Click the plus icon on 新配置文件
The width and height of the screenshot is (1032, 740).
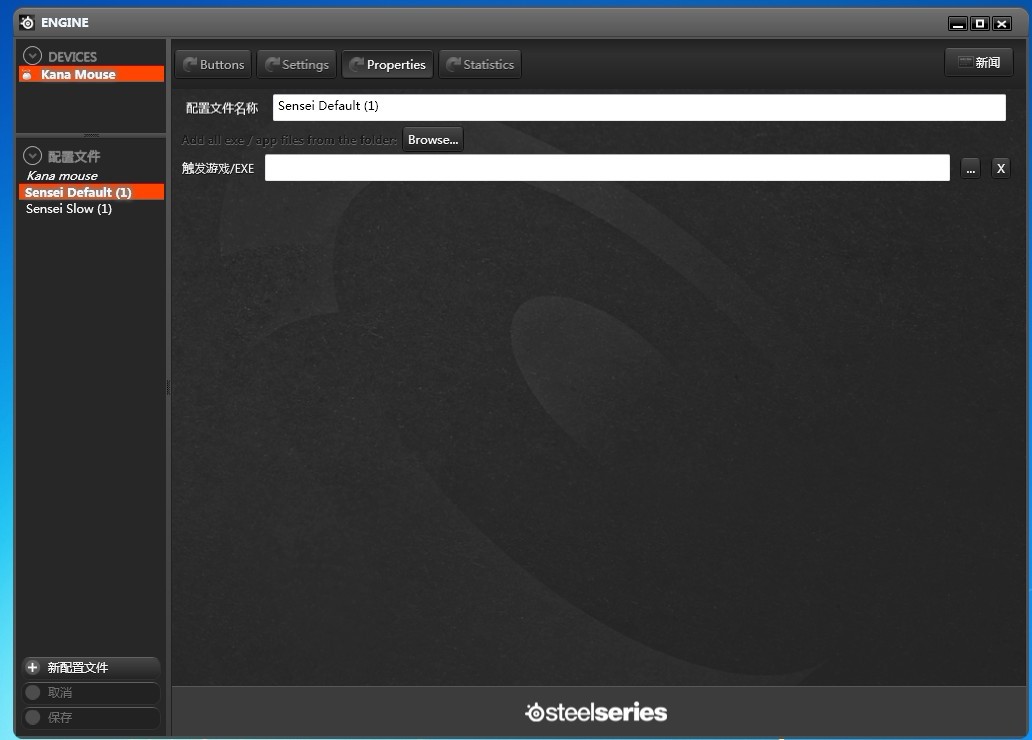32,668
